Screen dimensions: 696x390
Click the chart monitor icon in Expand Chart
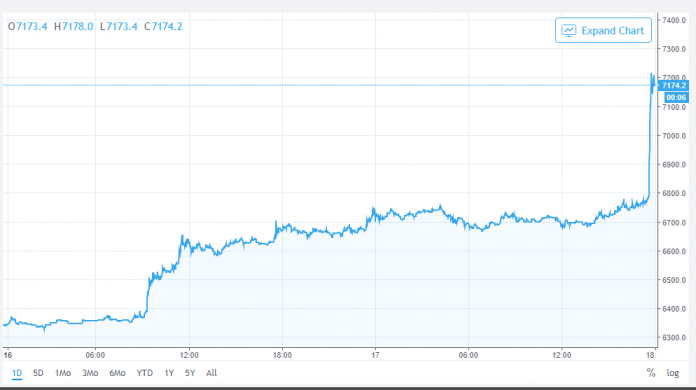point(569,31)
